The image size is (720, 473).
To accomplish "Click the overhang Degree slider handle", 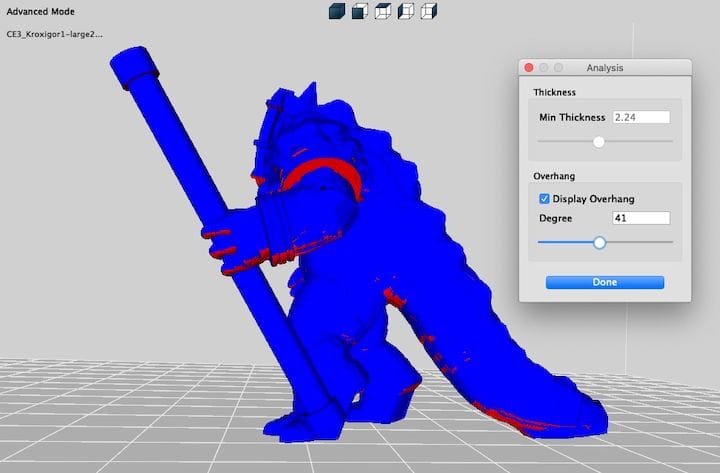I will [599, 242].
